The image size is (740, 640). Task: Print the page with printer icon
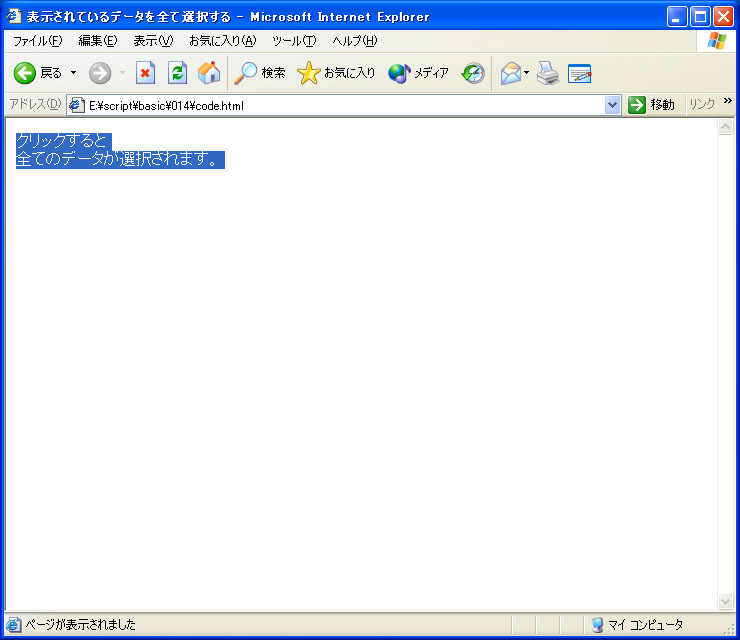pos(548,73)
